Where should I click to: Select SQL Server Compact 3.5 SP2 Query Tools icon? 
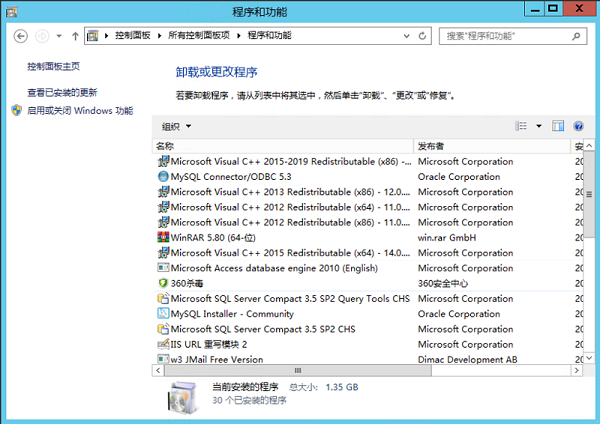click(x=163, y=298)
